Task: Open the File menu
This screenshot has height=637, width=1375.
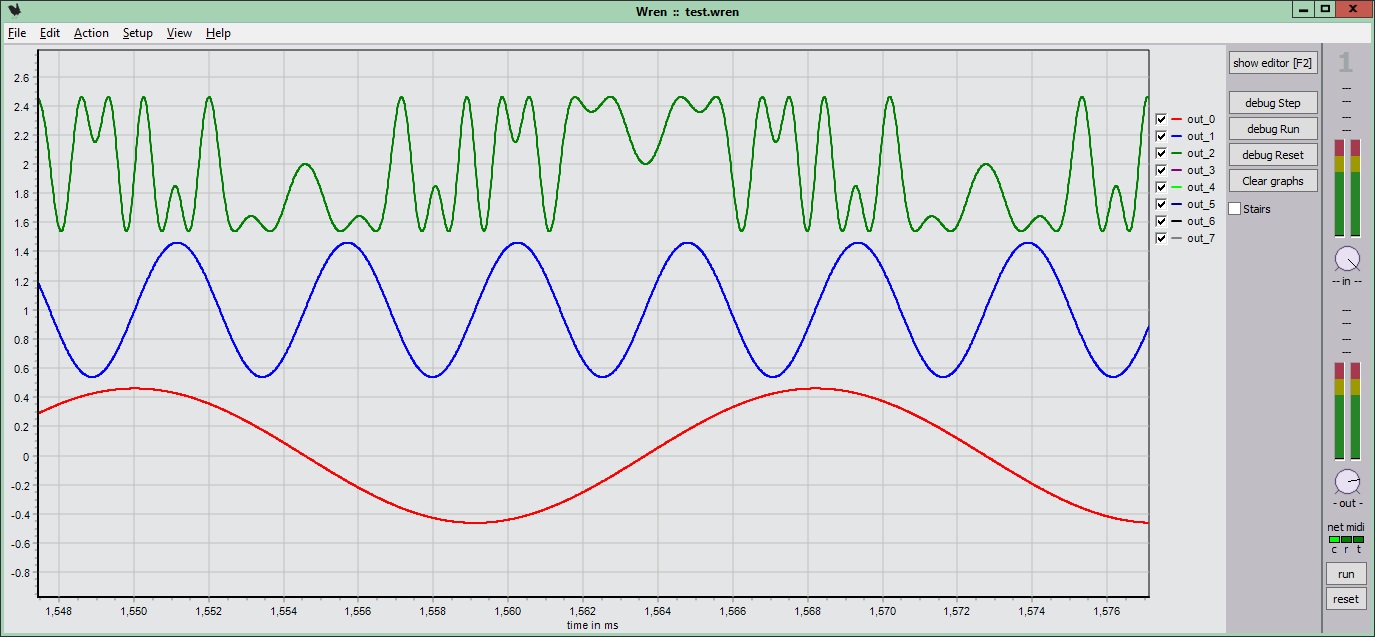Action: [x=16, y=33]
